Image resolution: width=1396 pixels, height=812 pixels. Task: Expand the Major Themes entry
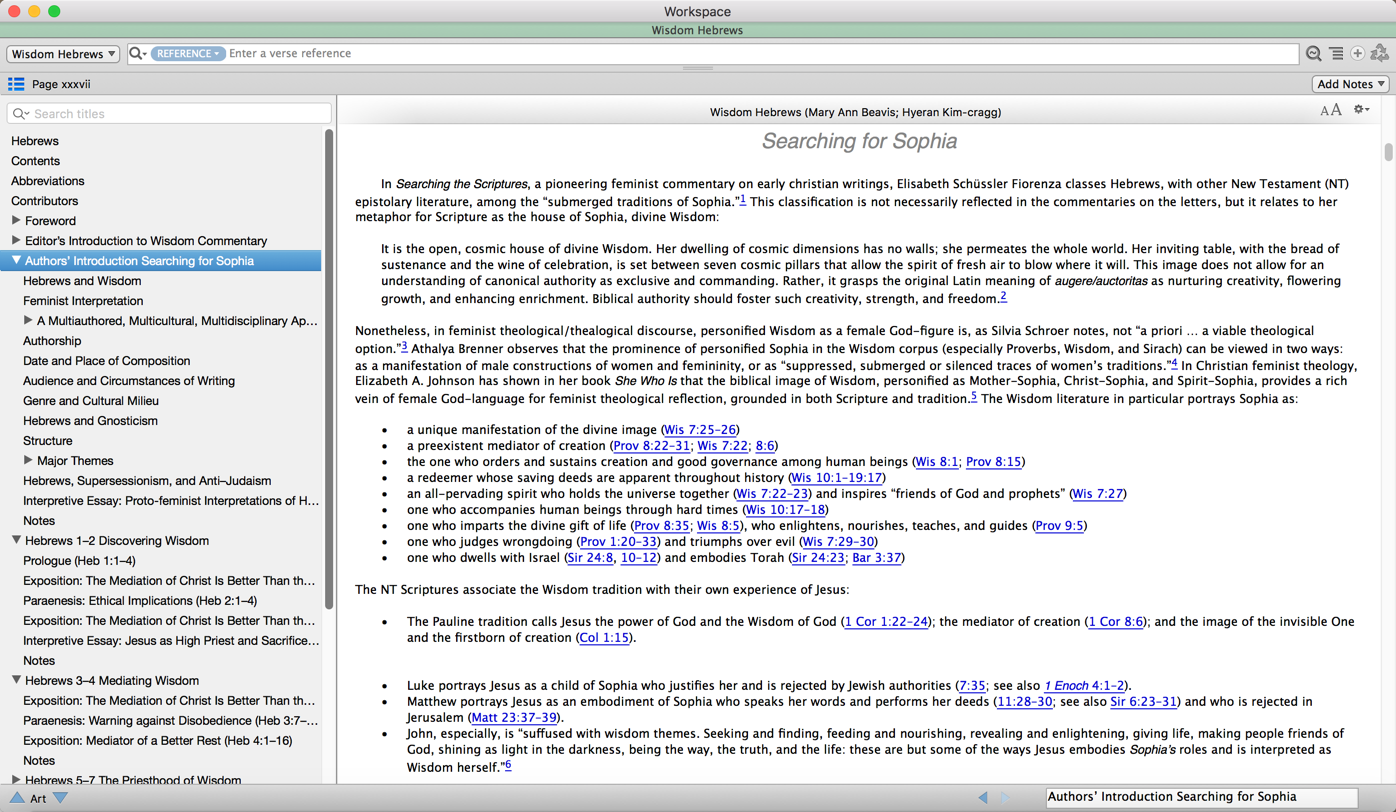[28, 460]
